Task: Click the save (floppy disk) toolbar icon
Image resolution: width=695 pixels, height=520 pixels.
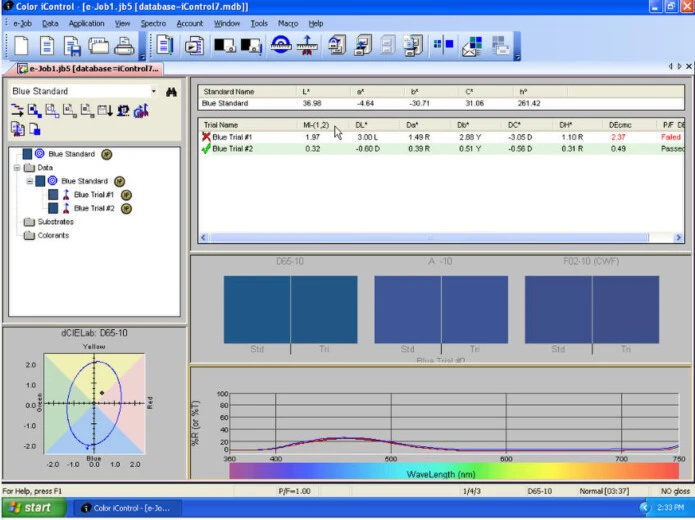Action: pos(72,45)
